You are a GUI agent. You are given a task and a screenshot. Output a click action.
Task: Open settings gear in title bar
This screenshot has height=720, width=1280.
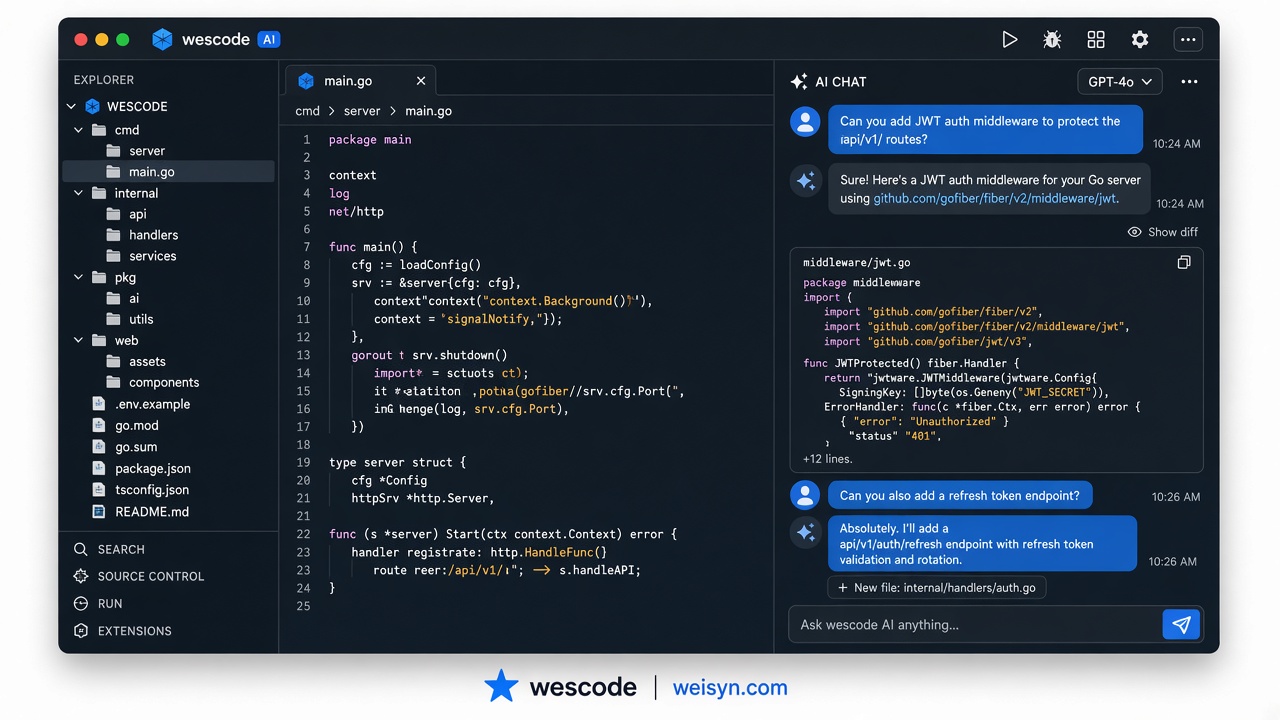pyautogui.click(x=1140, y=40)
